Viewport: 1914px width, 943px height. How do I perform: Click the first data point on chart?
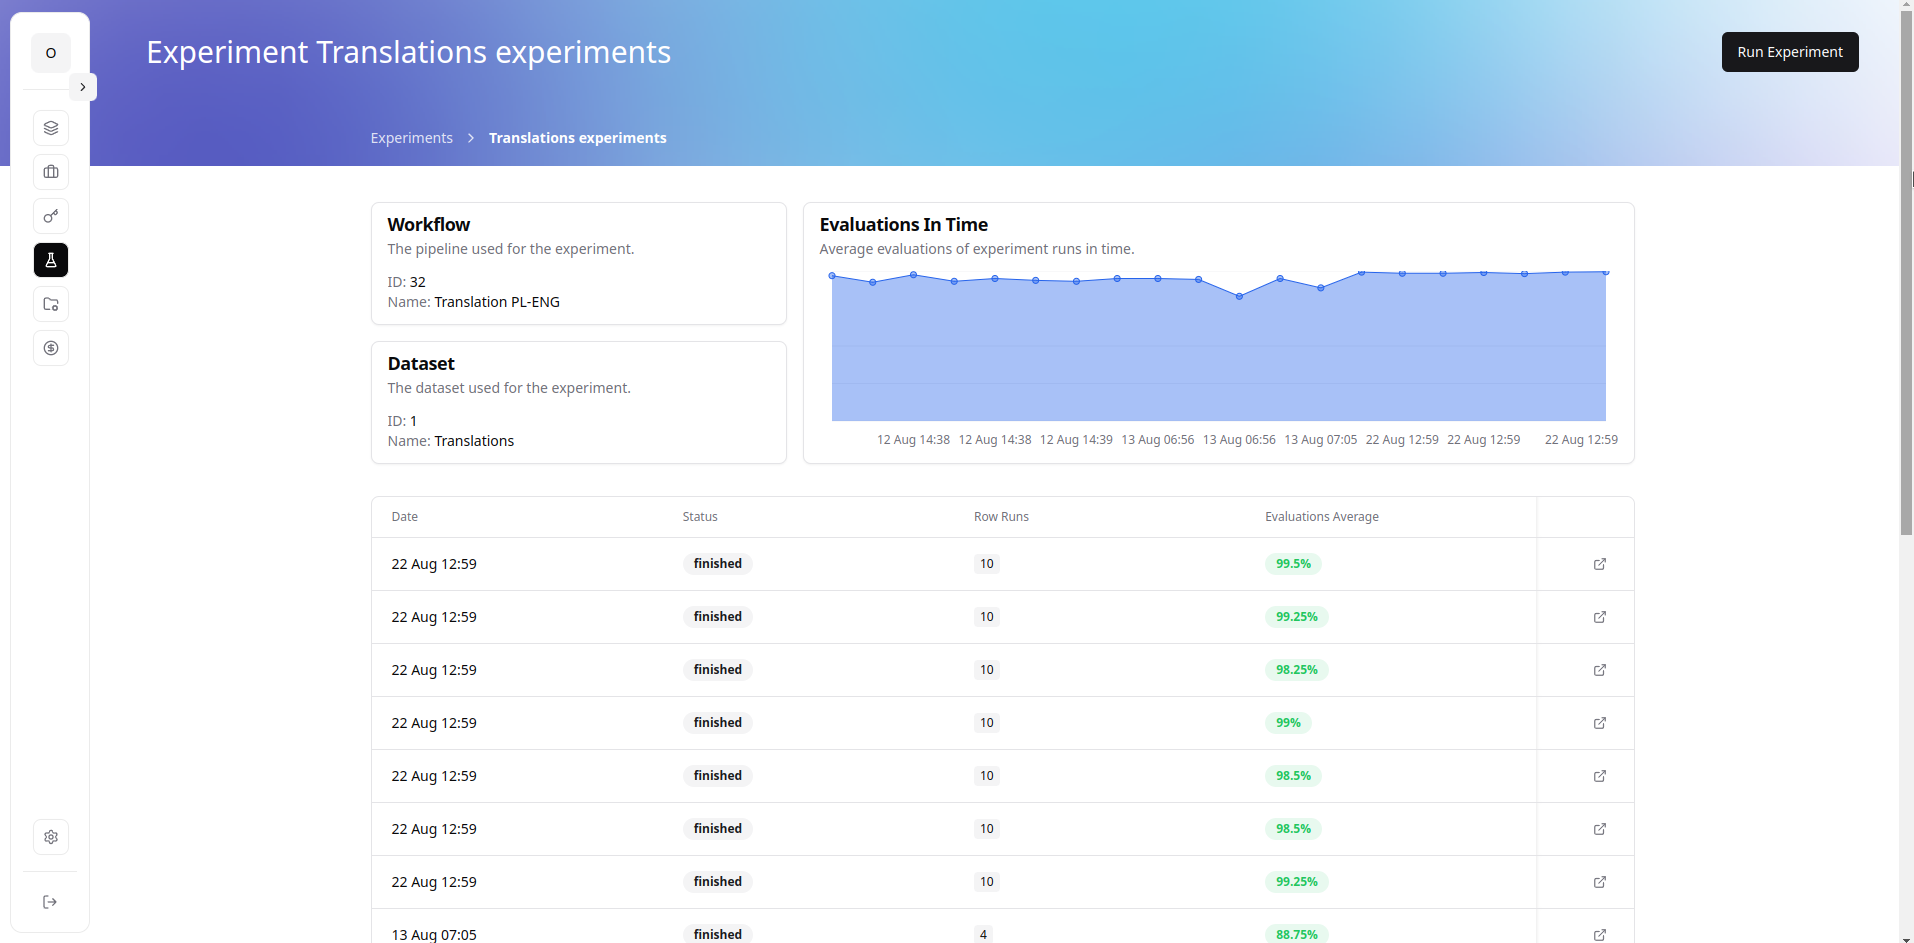tap(832, 276)
